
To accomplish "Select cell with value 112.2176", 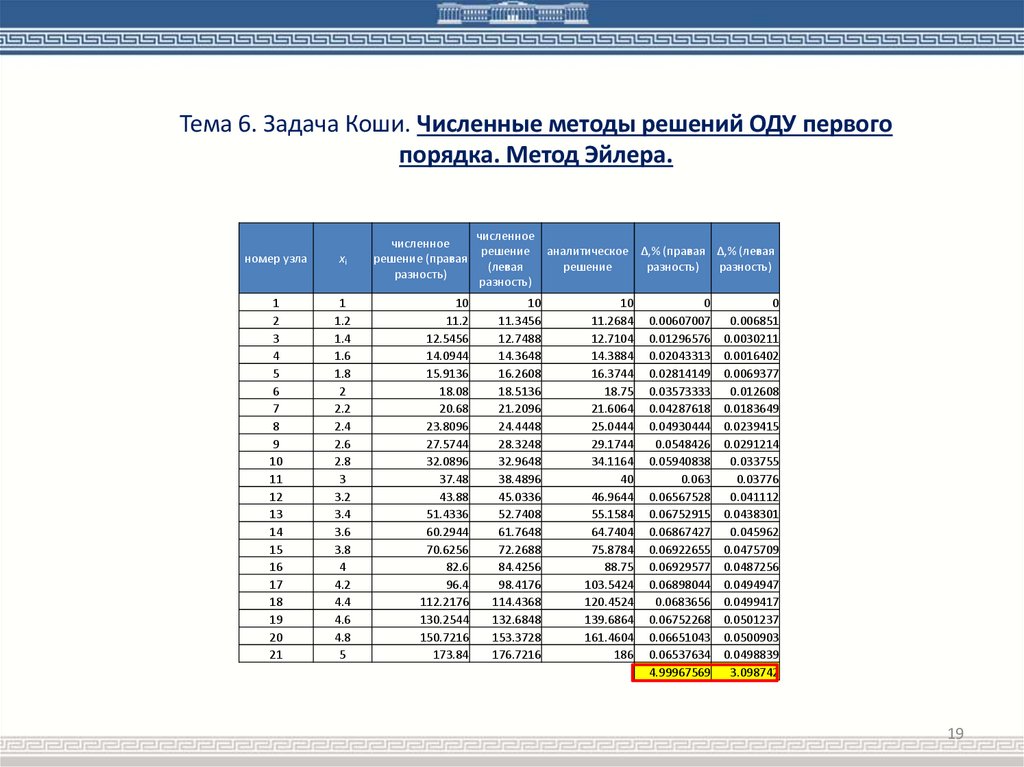I will (421, 602).
